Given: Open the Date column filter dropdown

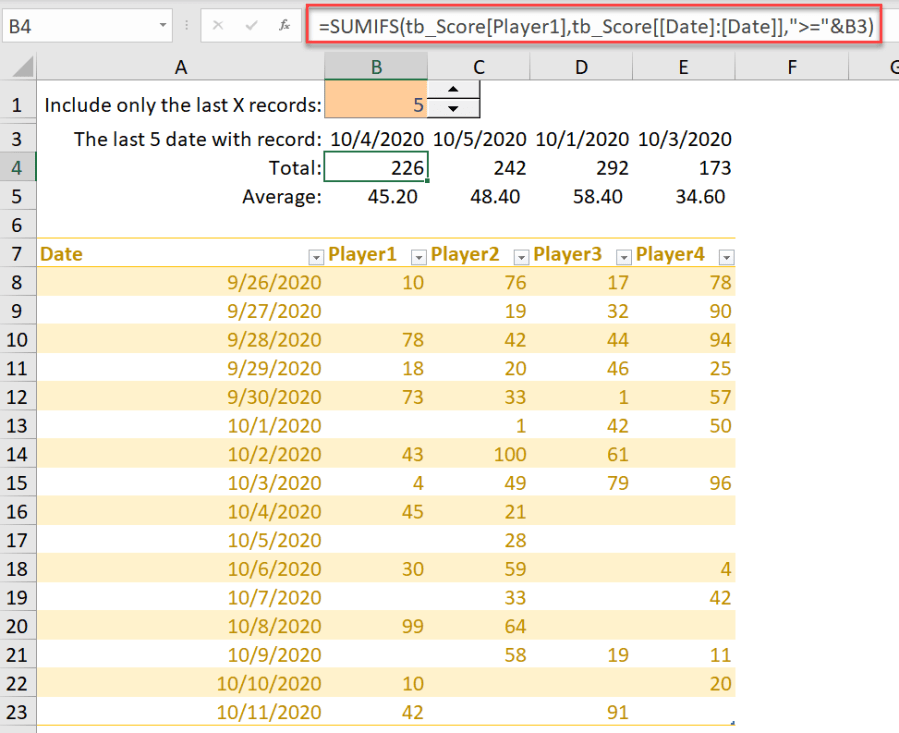Looking at the screenshot, I should 316,256.
